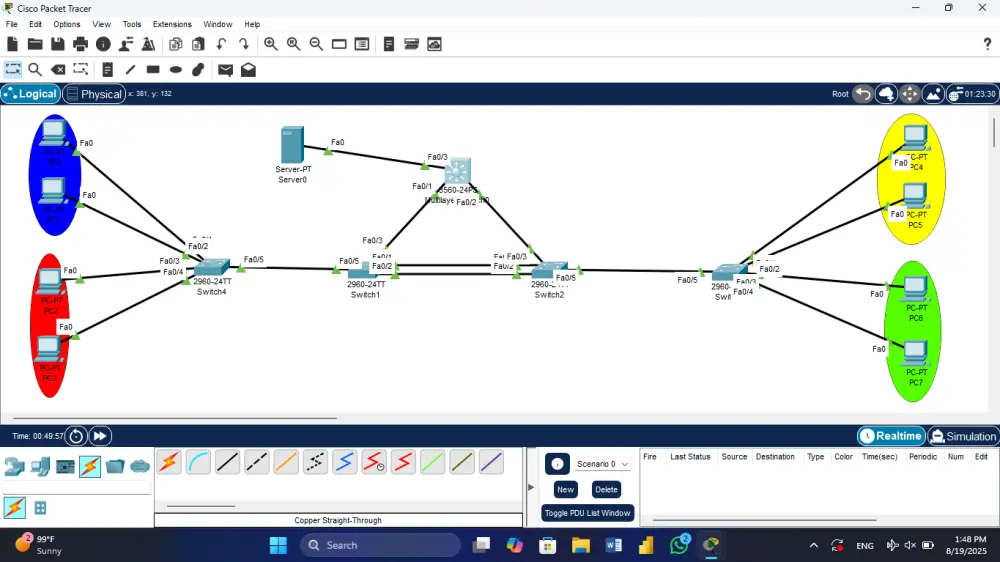The height and width of the screenshot is (562, 1000).
Task: Open the End Devices category
Action: [x=40, y=467]
